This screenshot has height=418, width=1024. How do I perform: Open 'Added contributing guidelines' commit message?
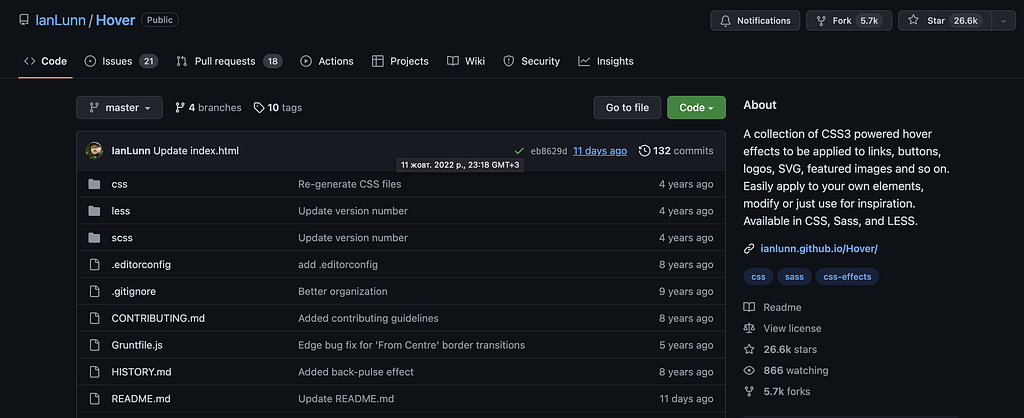368,318
